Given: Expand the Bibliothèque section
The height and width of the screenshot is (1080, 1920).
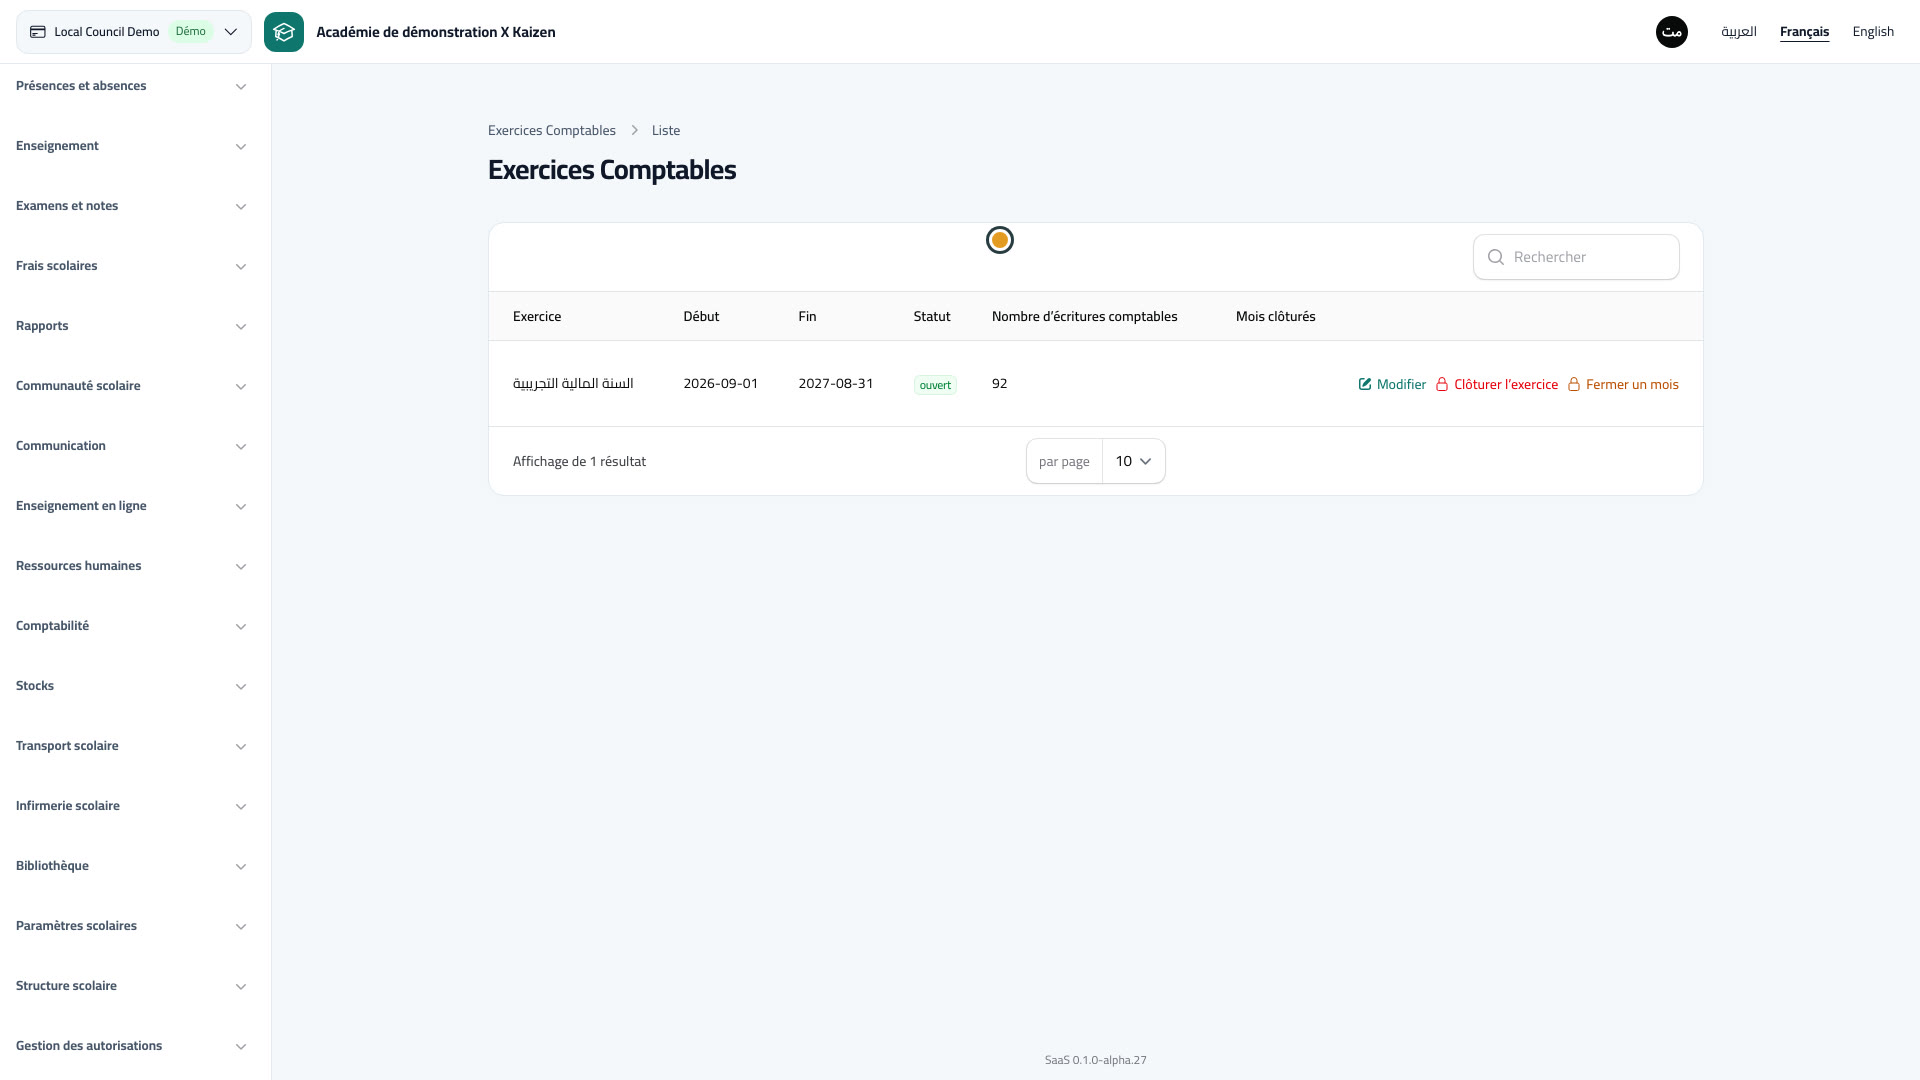Looking at the screenshot, I should coord(131,866).
